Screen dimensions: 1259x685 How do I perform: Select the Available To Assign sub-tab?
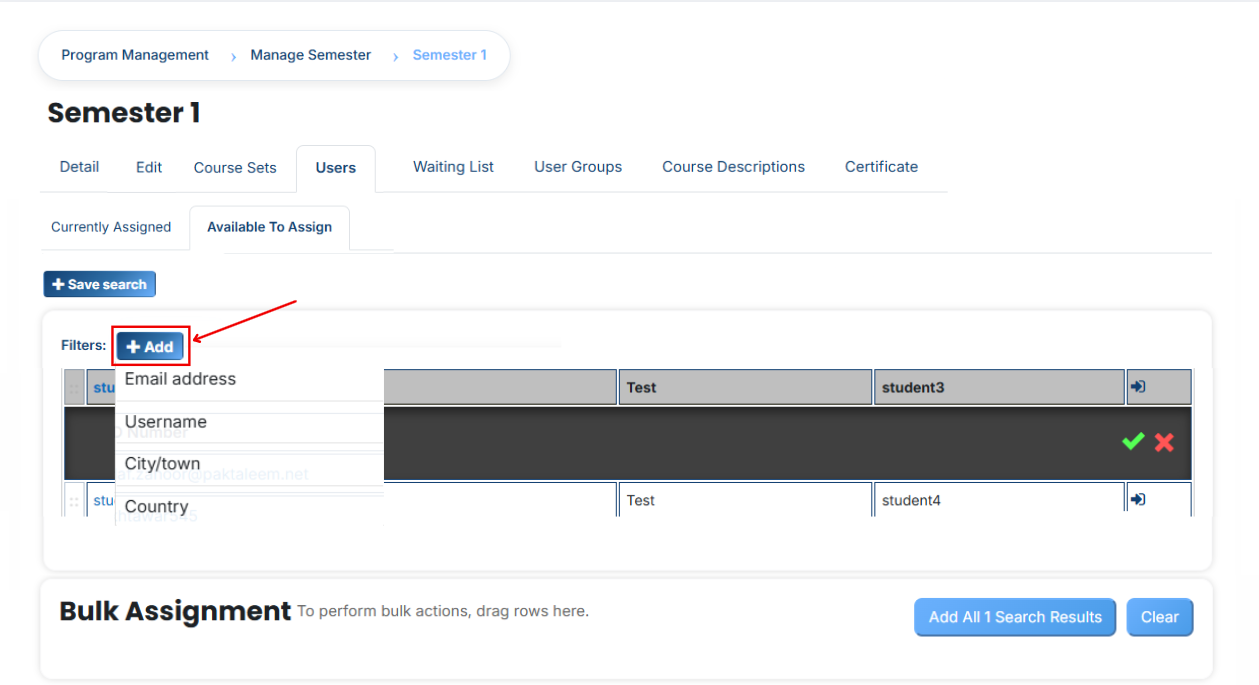tap(269, 228)
